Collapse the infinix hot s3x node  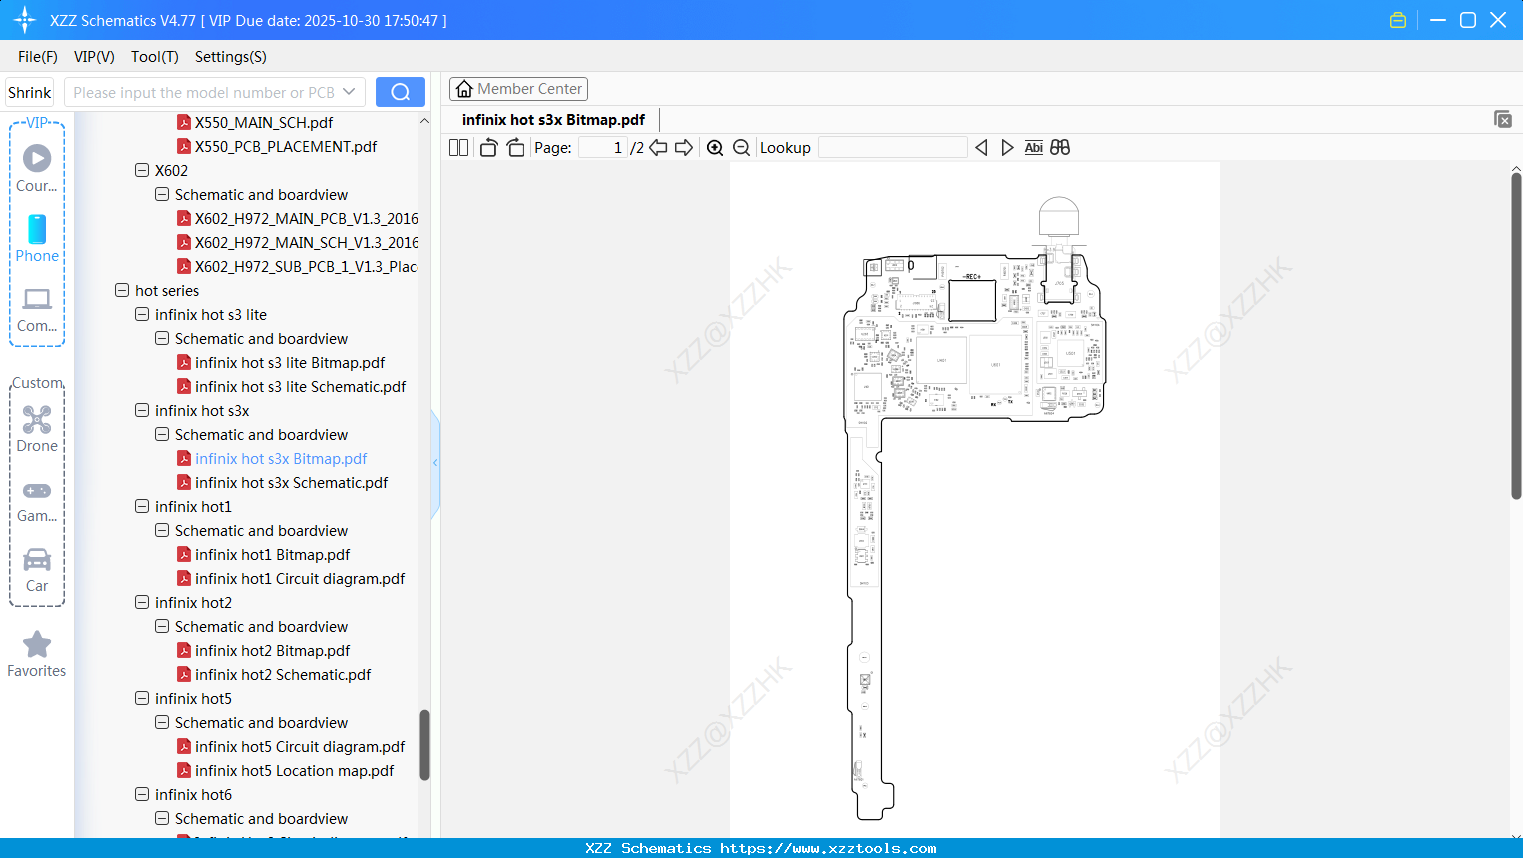[x=141, y=410]
